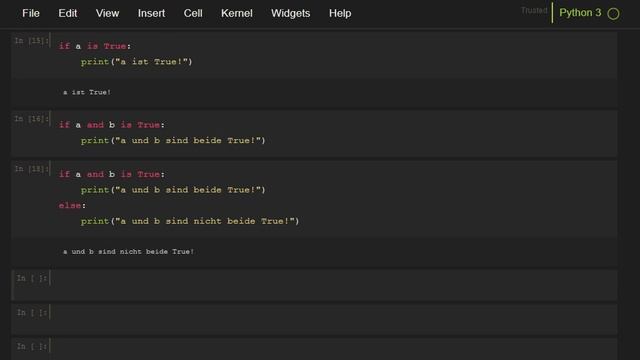Click the 'else:' line
This screenshot has width=640, height=360.
(x=72, y=205)
